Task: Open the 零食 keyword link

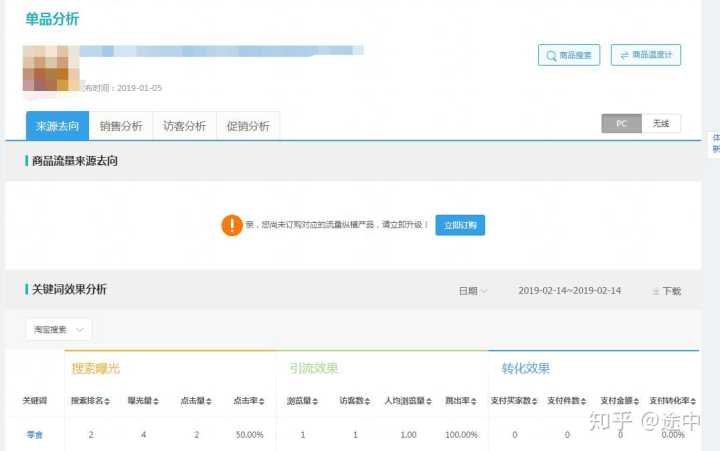Action: (x=34, y=435)
